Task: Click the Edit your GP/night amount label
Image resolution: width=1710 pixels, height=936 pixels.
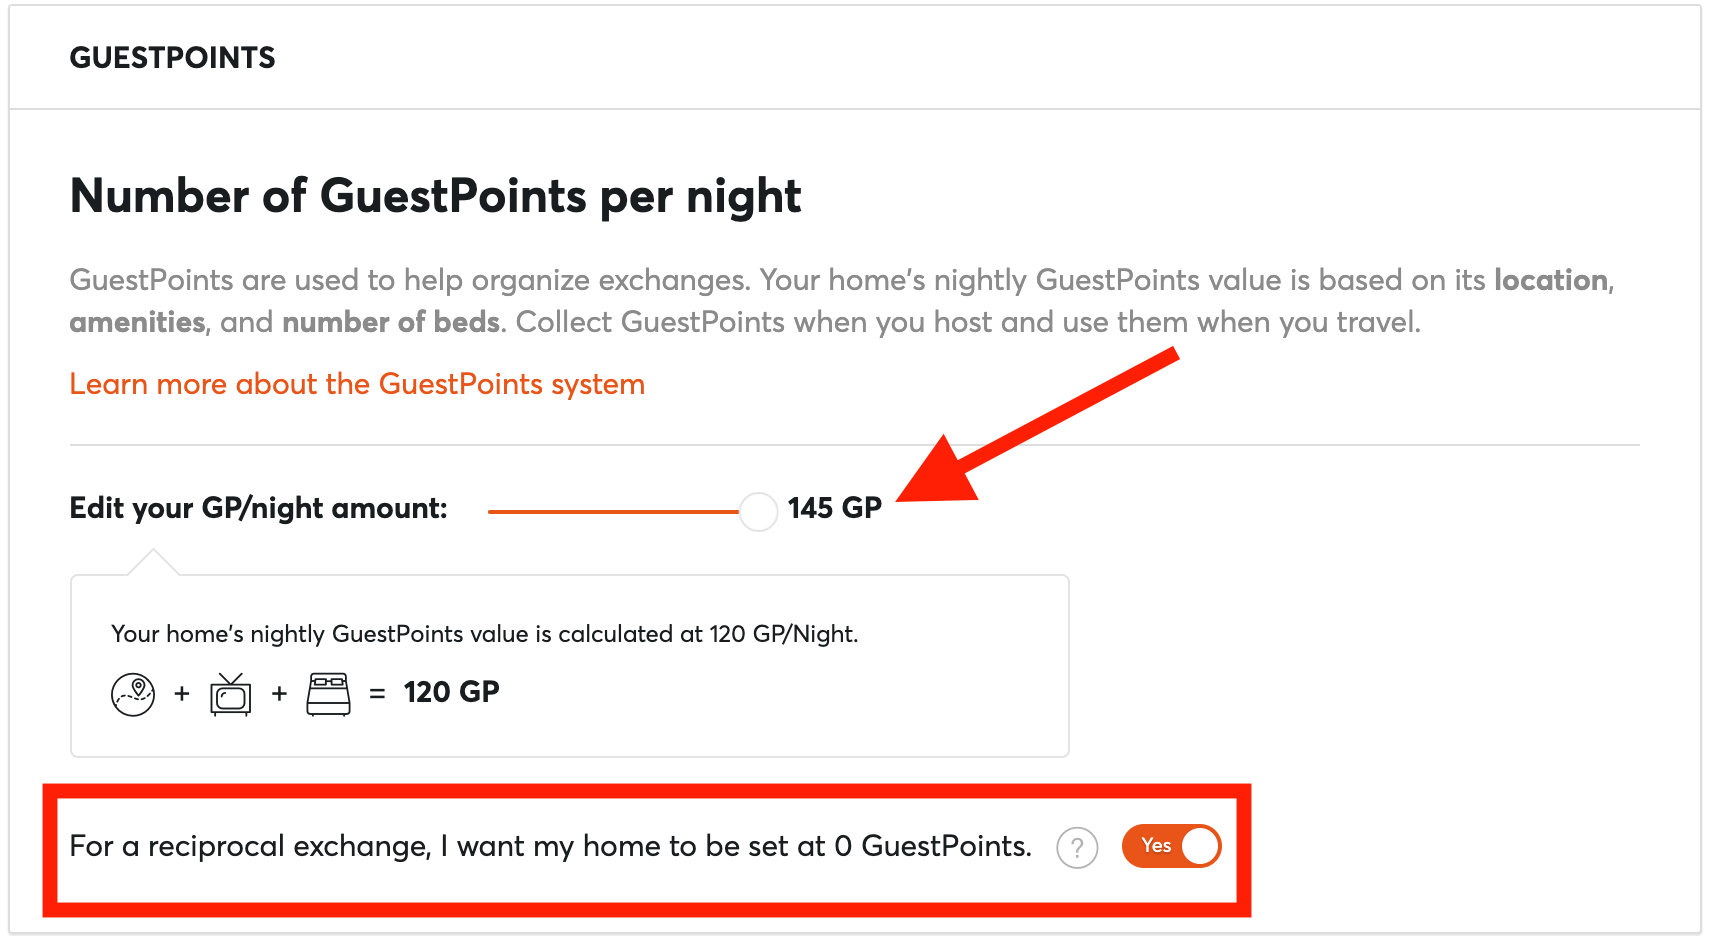Action: click(x=258, y=508)
